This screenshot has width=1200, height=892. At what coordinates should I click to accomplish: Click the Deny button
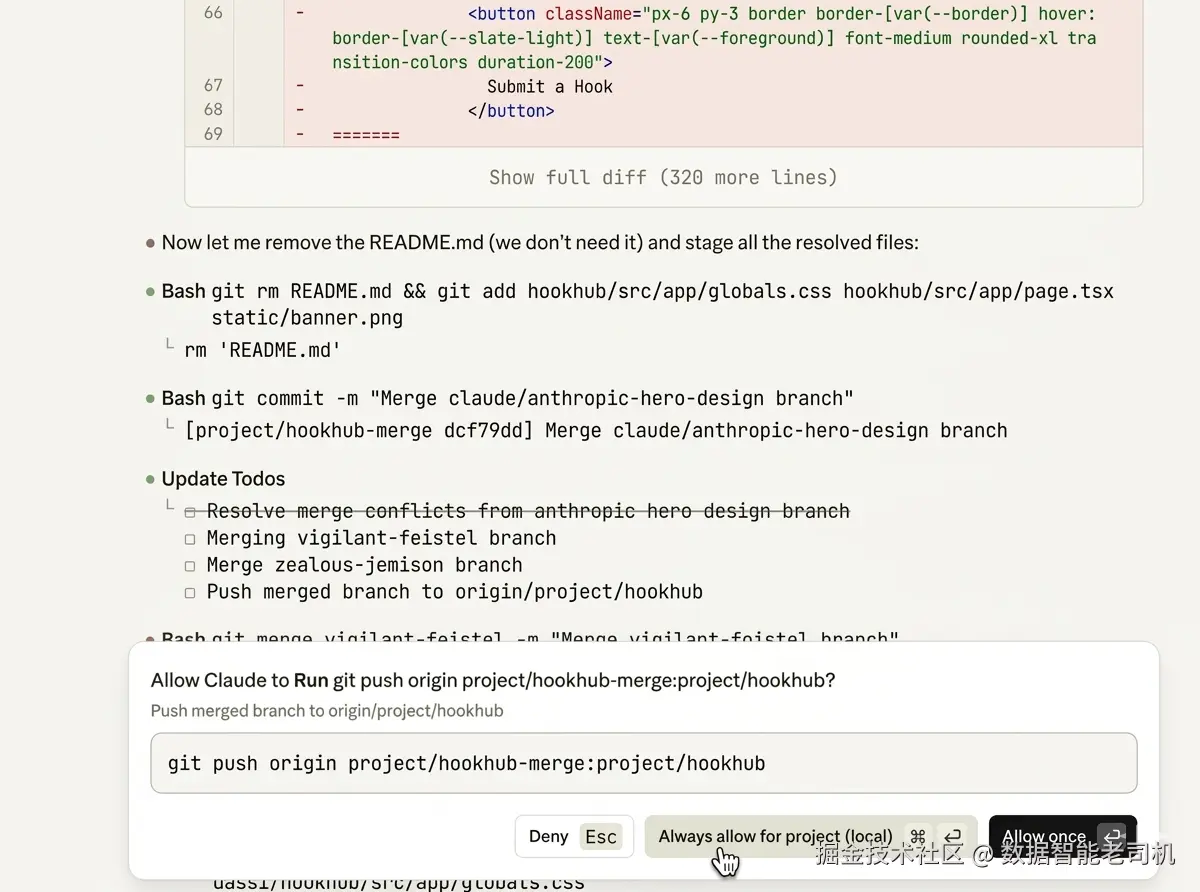[574, 836]
